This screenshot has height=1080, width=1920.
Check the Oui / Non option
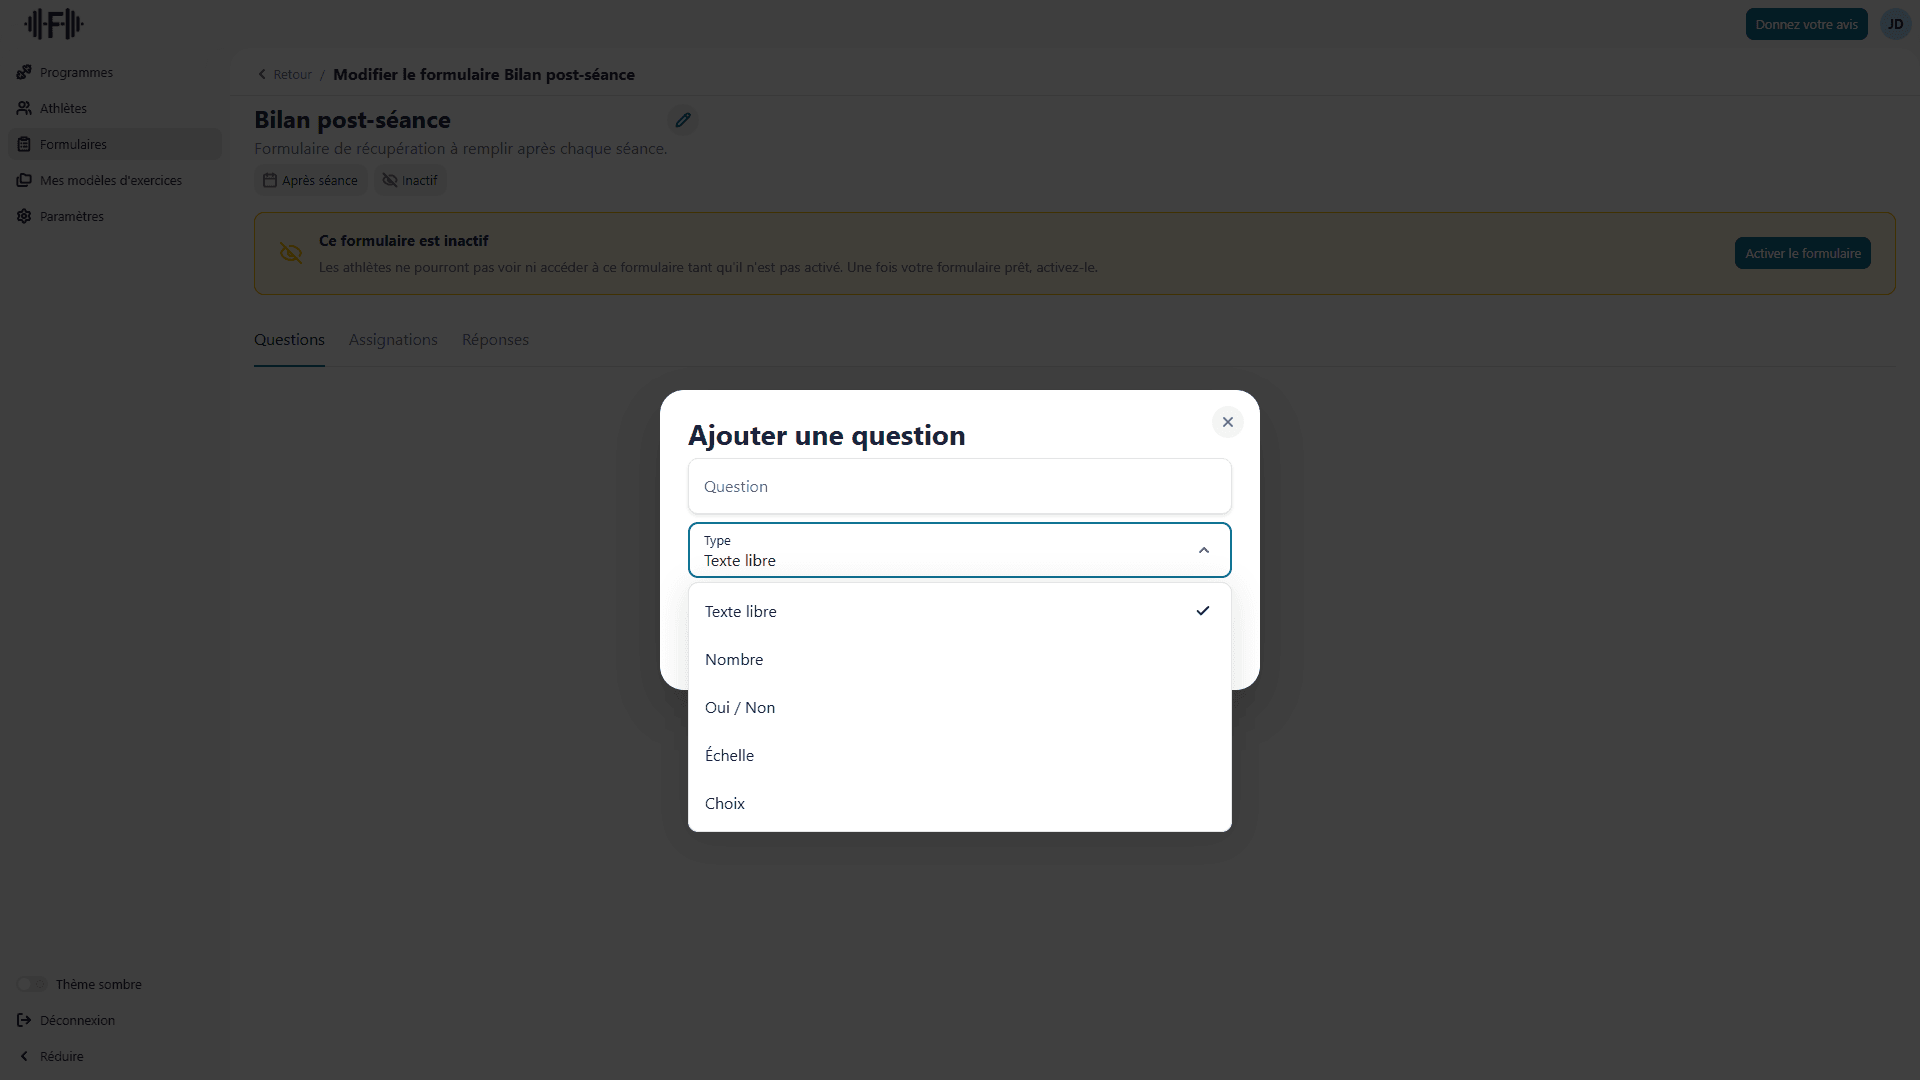740,707
